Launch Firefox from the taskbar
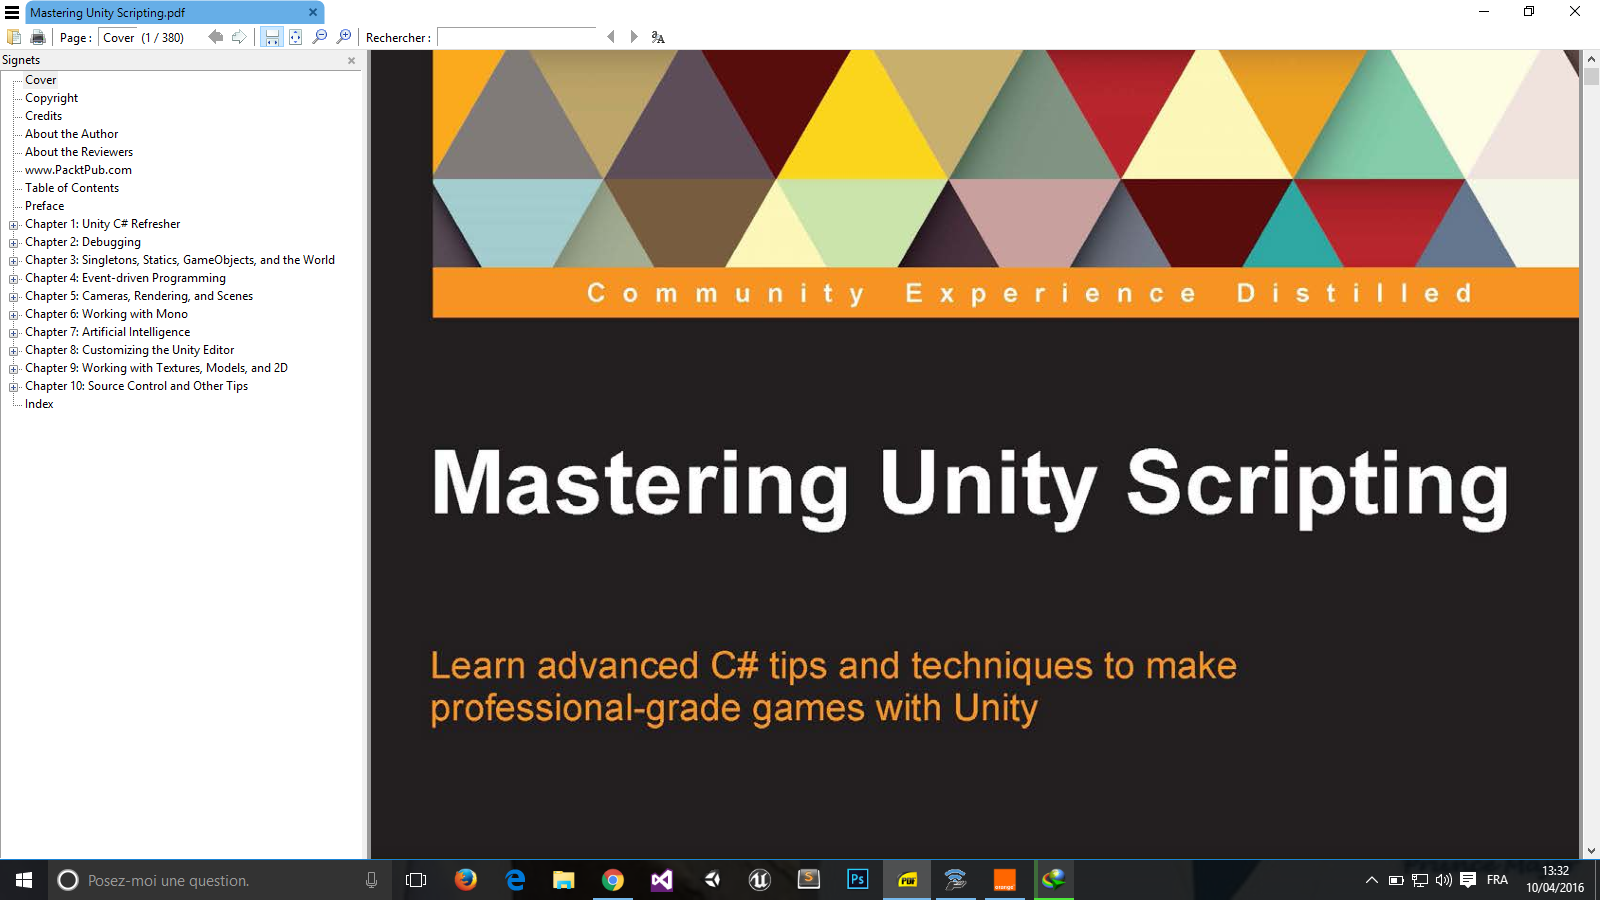The width and height of the screenshot is (1600, 900). [x=465, y=880]
